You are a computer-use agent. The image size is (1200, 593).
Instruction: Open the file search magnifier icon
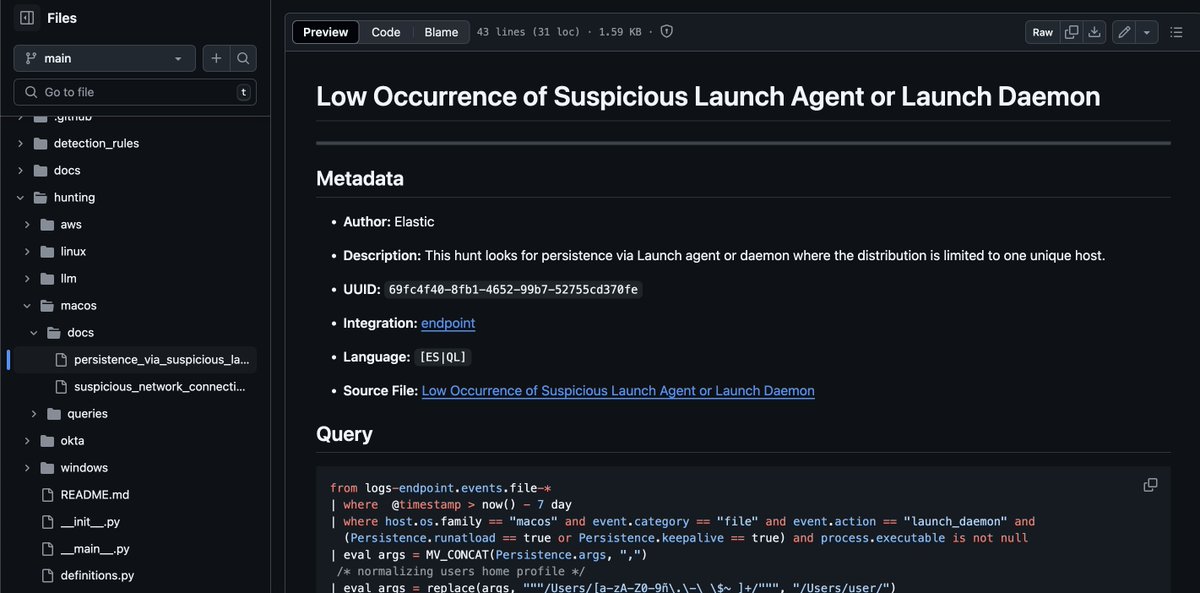(x=243, y=58)
